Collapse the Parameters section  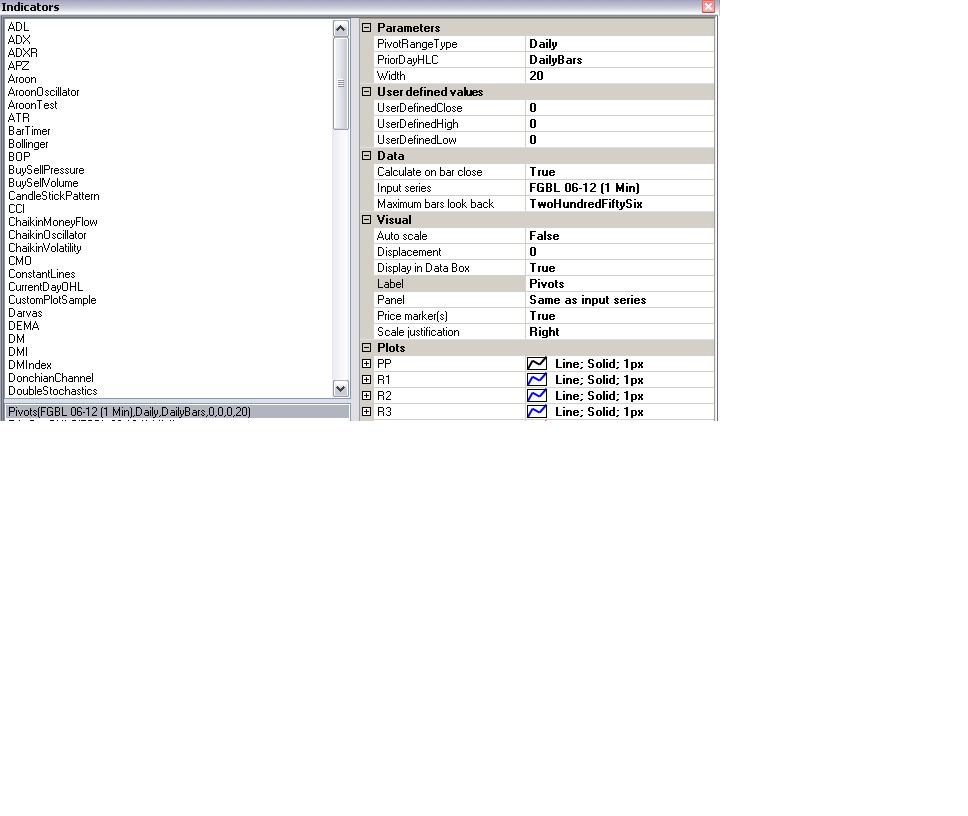point(367,28)
